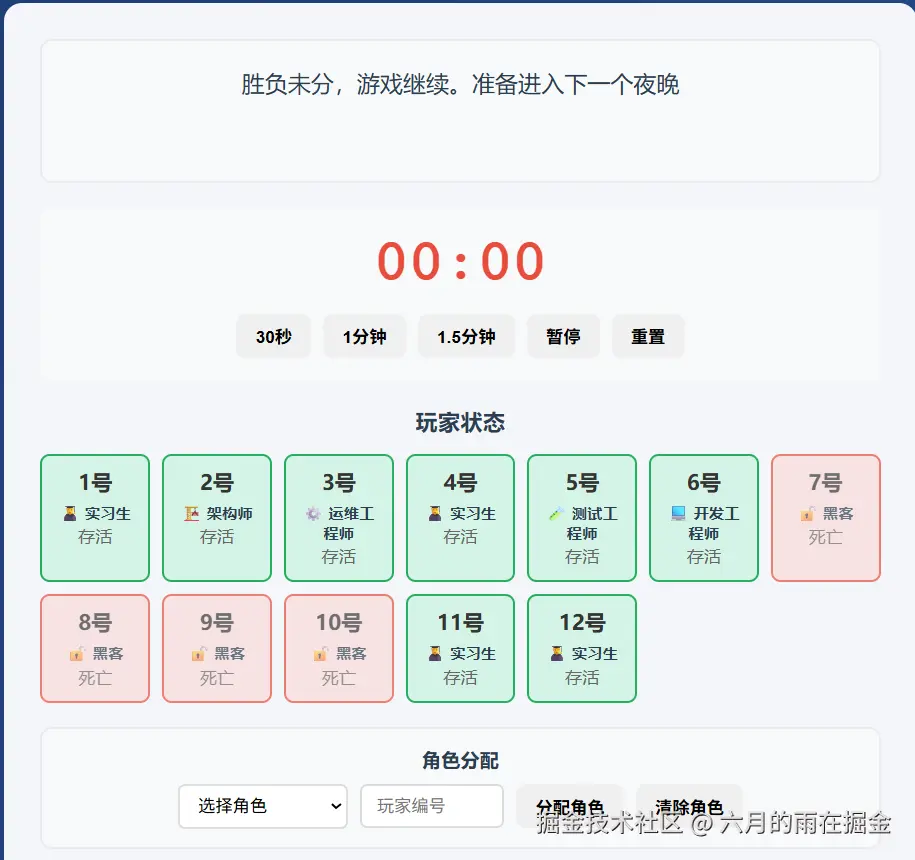Image resolution: width=915 pixels, height=860 pixels.
Task: Click 存活 status on 2号 card
Action: [x=217, y=537]
